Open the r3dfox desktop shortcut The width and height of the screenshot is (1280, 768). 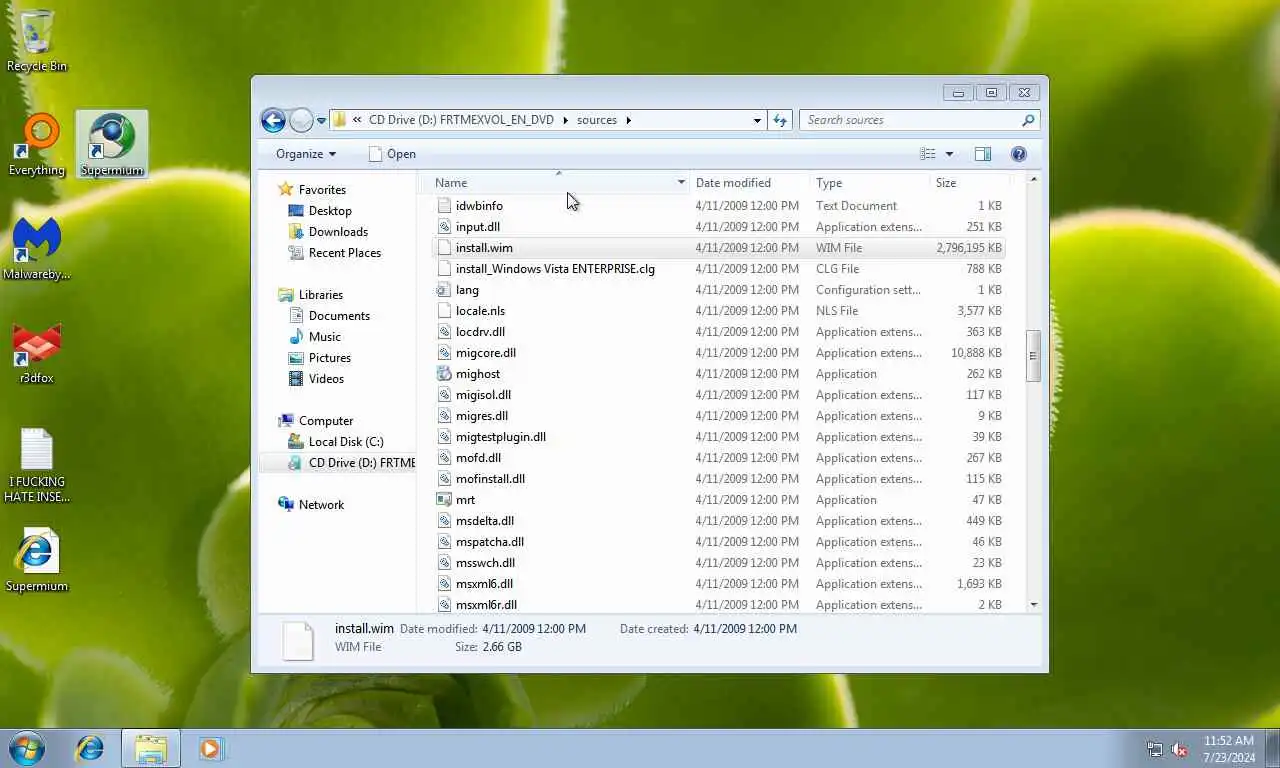coord(37,354)
